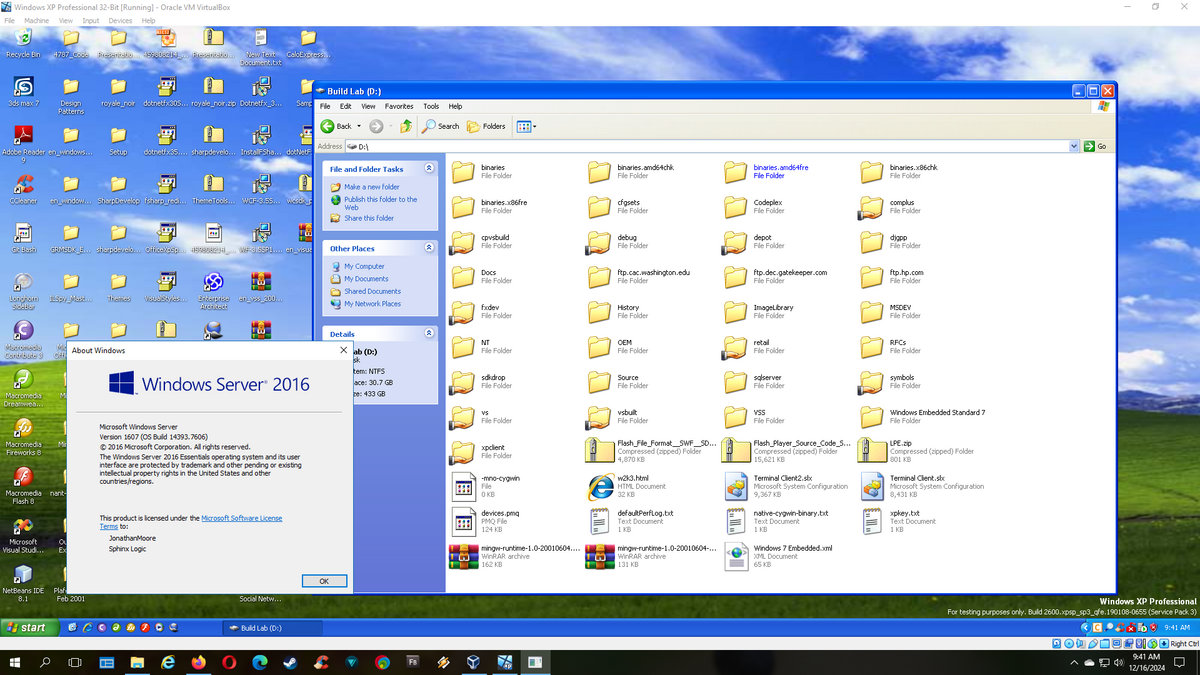Open the Search pane in Explorer
Viewport: 1200px width, 675px height.
(440, 126)
